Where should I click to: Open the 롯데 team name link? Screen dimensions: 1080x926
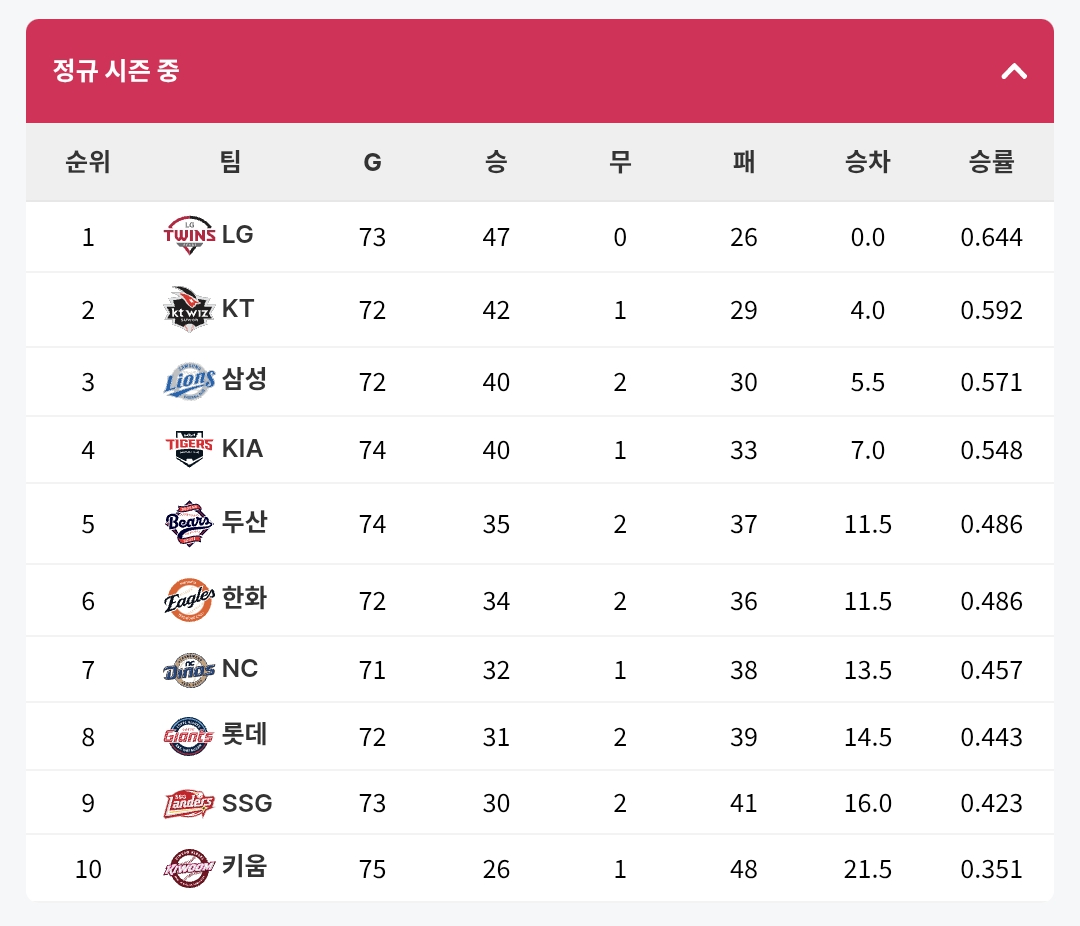click(245, 734)
